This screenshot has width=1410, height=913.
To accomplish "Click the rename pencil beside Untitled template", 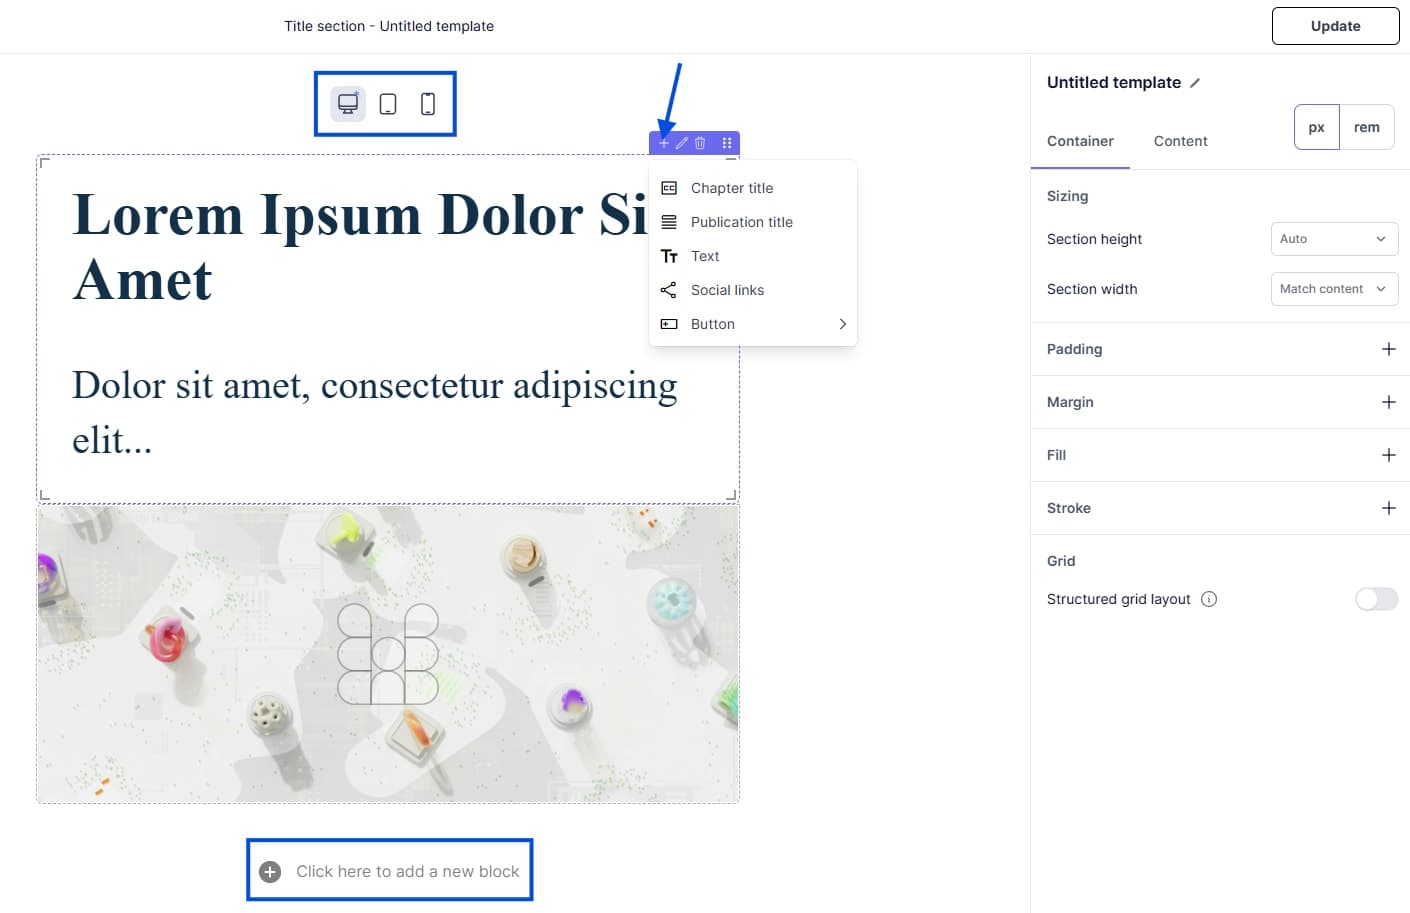I will click(x=1196, y=83).
